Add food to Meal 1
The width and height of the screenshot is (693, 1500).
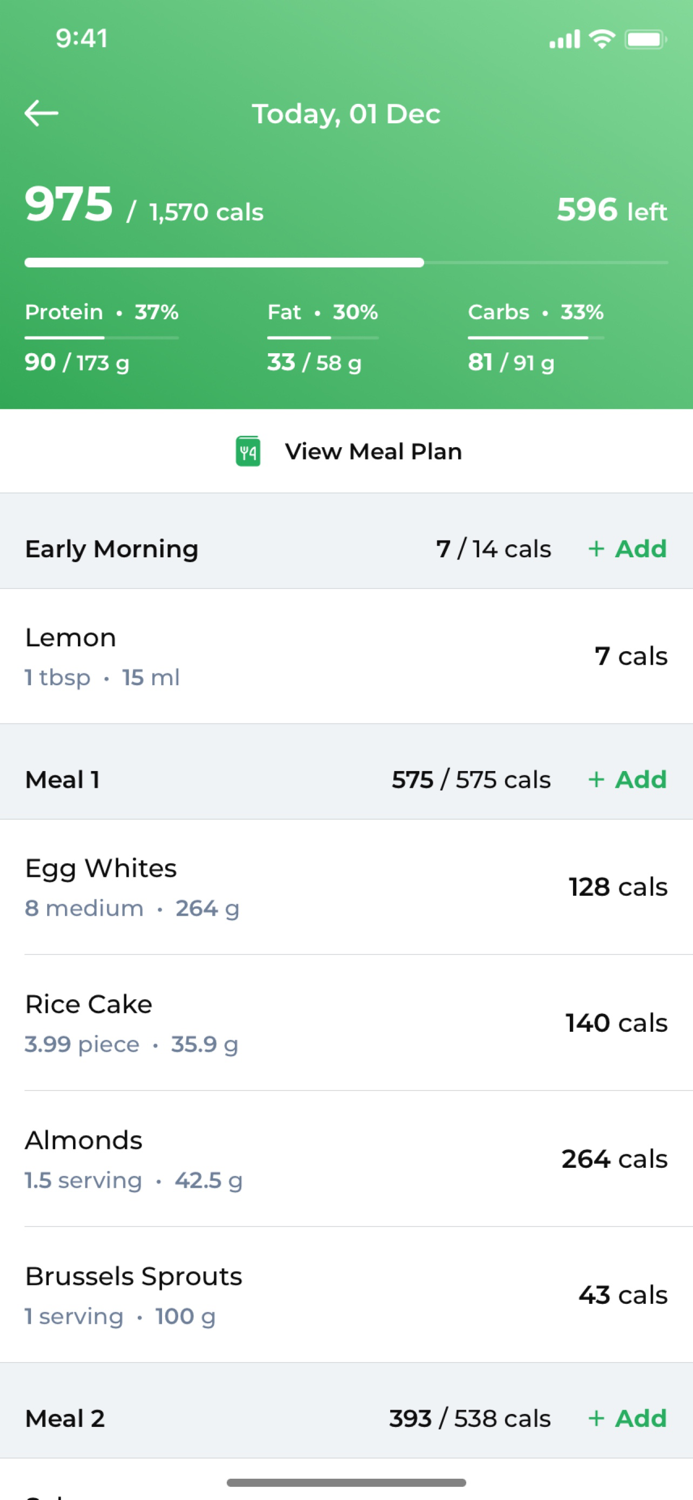(627, 780)
